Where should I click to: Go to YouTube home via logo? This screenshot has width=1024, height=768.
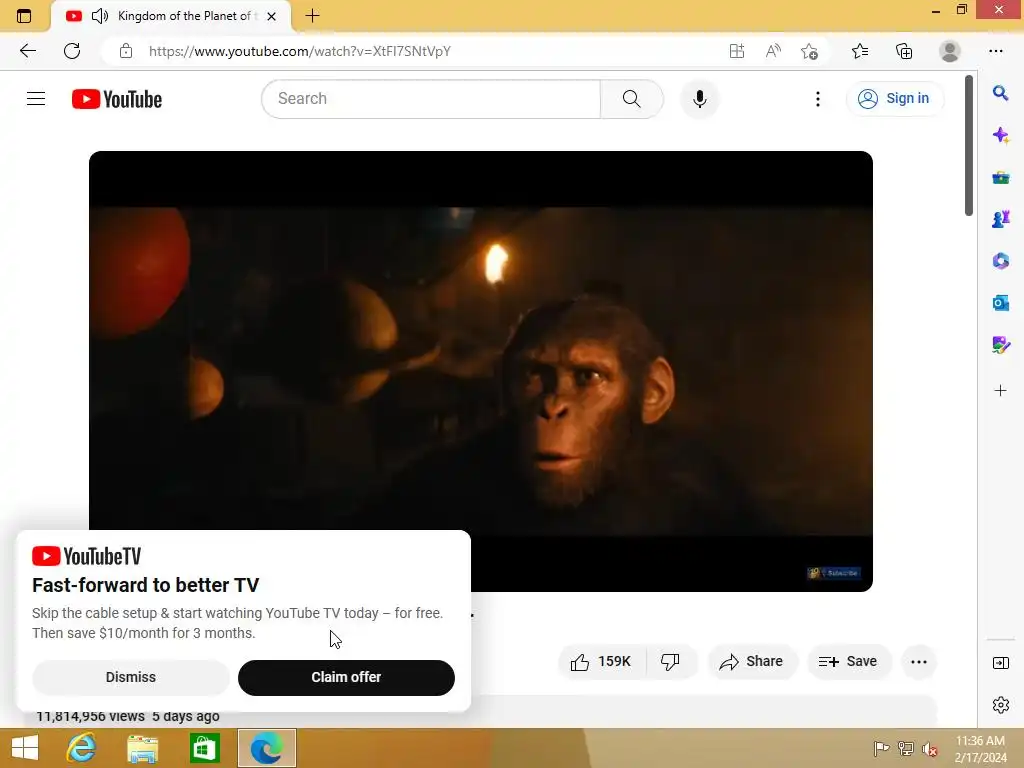117,99
